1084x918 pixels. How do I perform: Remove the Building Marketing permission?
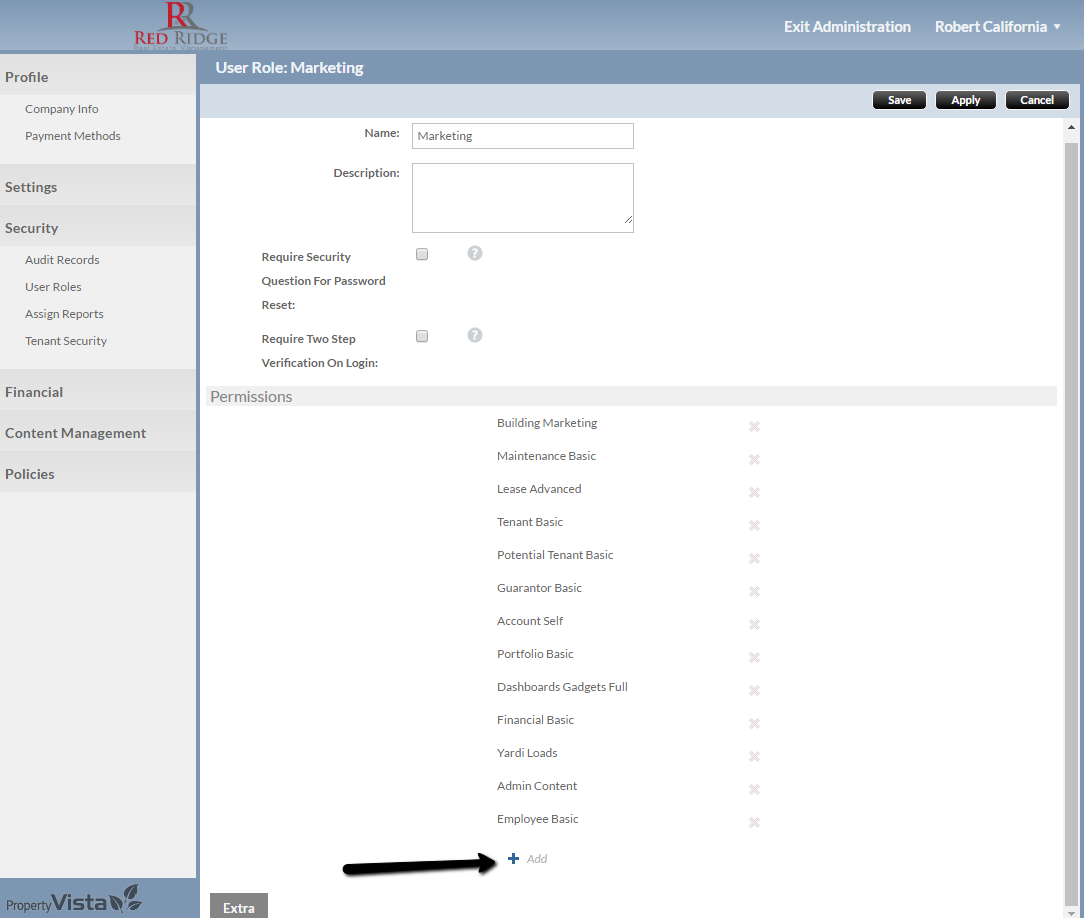tap(754, 427)
